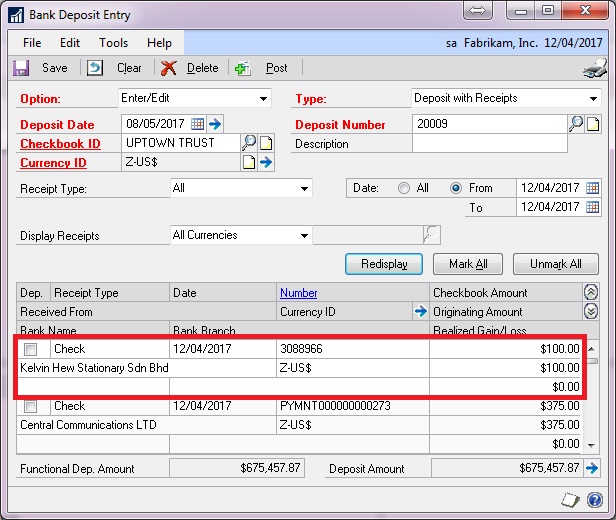
Task: Click the blue arrow beside Deposit Amount
Action: 592,468
